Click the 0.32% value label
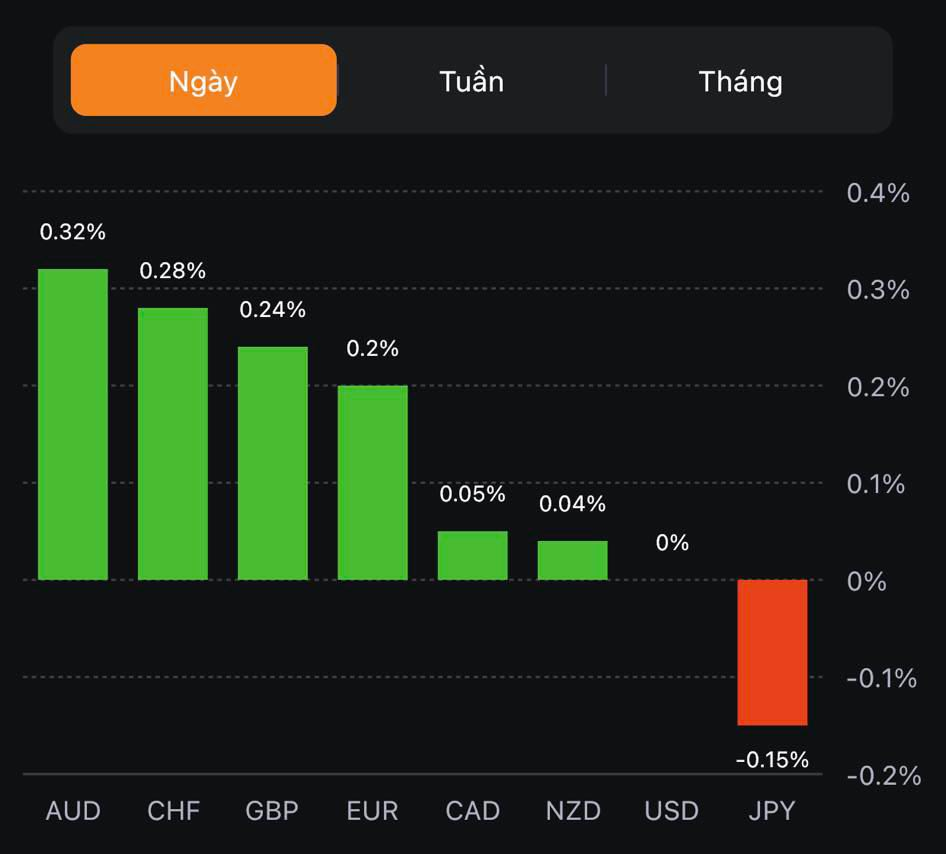 pos(72,232)
